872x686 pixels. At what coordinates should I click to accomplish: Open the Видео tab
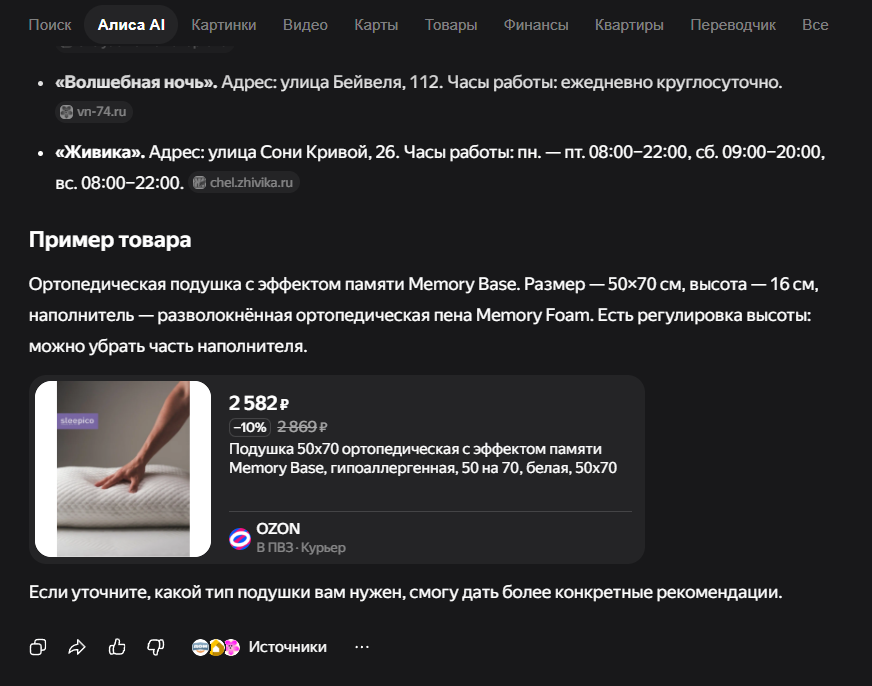(x=305, y=25)
